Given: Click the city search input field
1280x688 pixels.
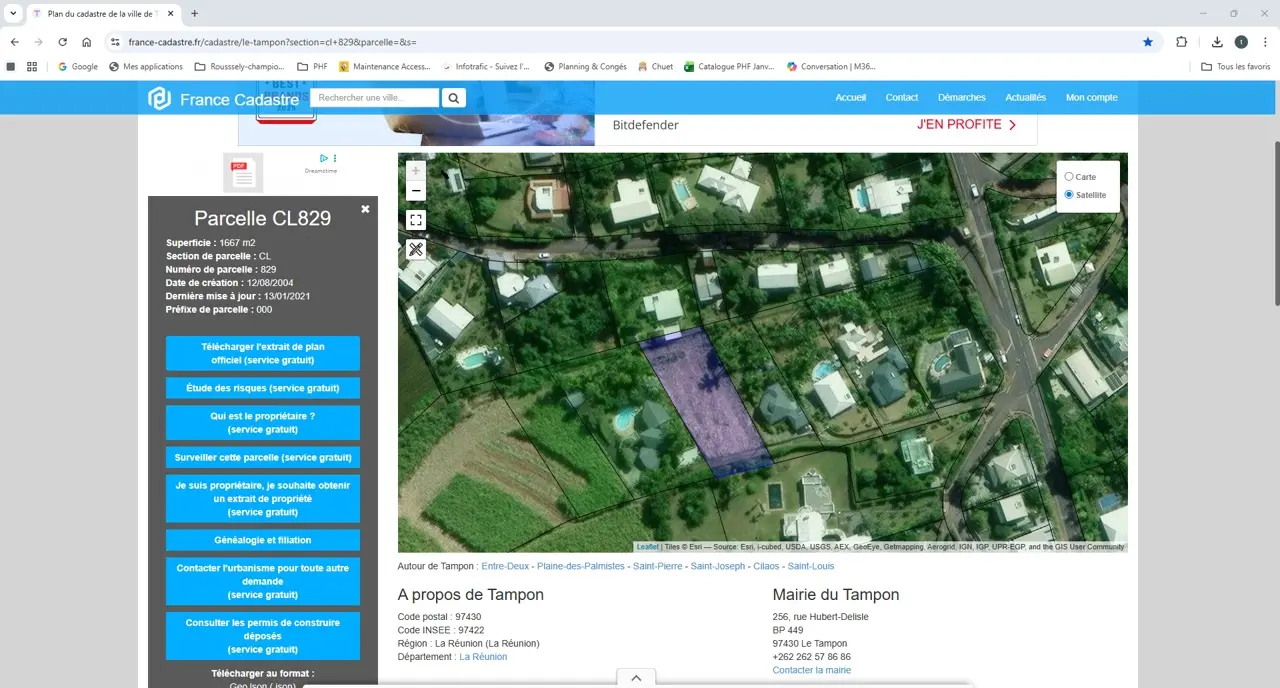Looking at the screenshot, I should coord(375,98).
